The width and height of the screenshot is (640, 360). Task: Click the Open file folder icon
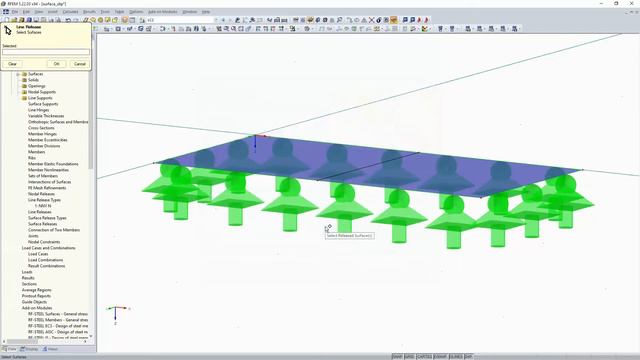14,20
